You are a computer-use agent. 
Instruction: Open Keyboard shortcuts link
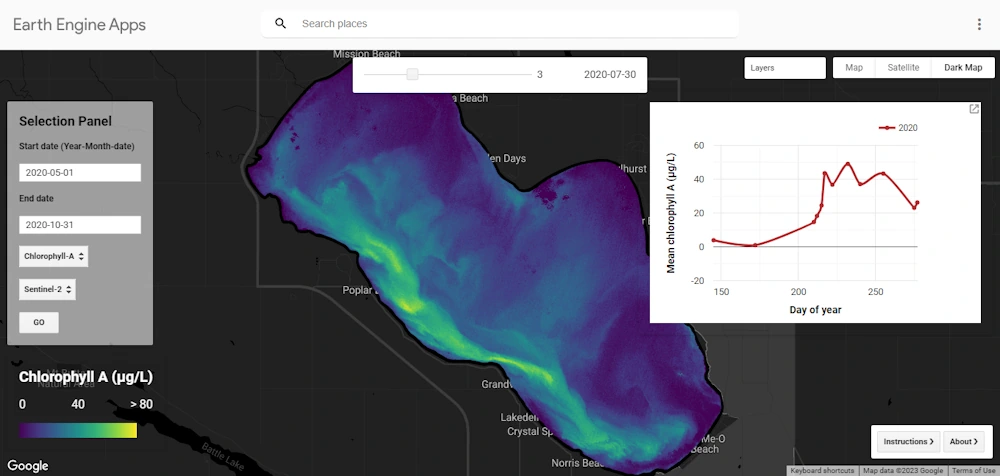pos(822,471)
